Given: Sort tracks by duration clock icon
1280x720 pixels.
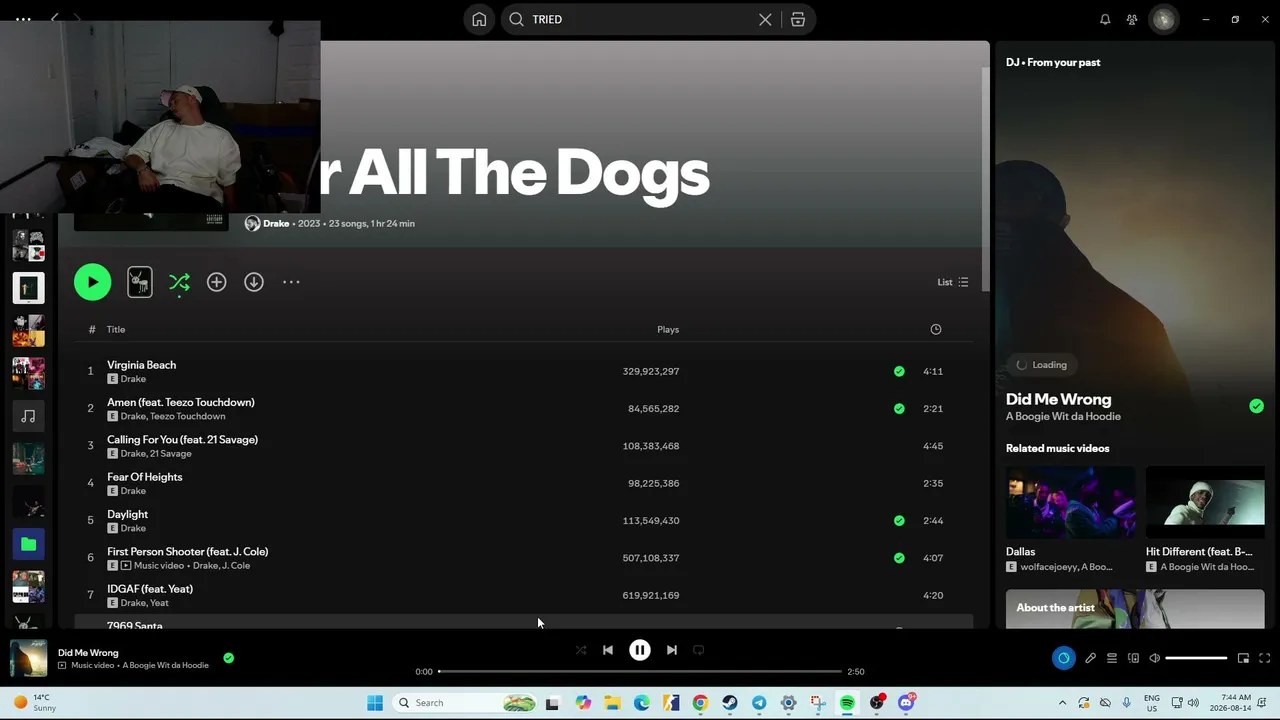Looking at the screenshot, I should [x=936, y=329].
